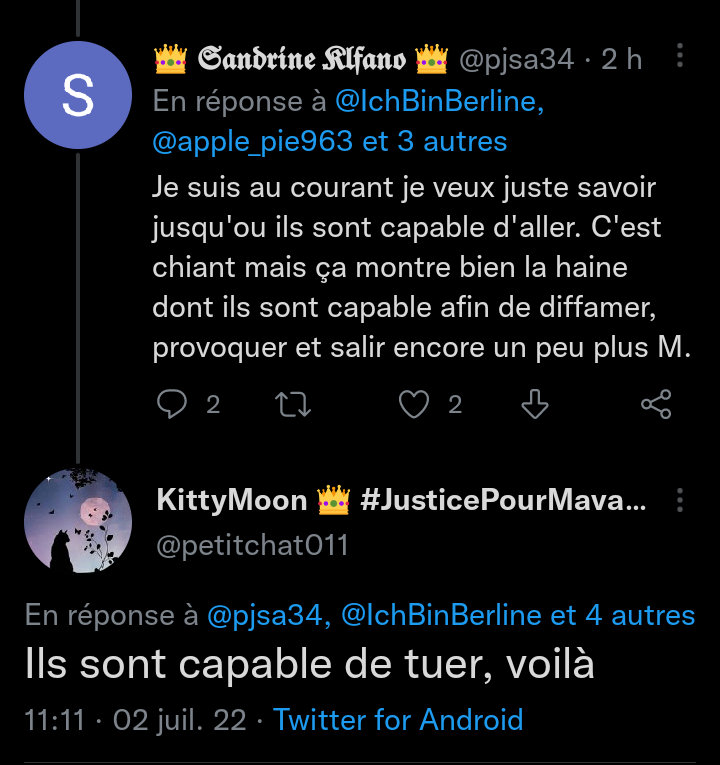Click the 11:11 · 02 juil. 22 timestamp

coord(135,720)
